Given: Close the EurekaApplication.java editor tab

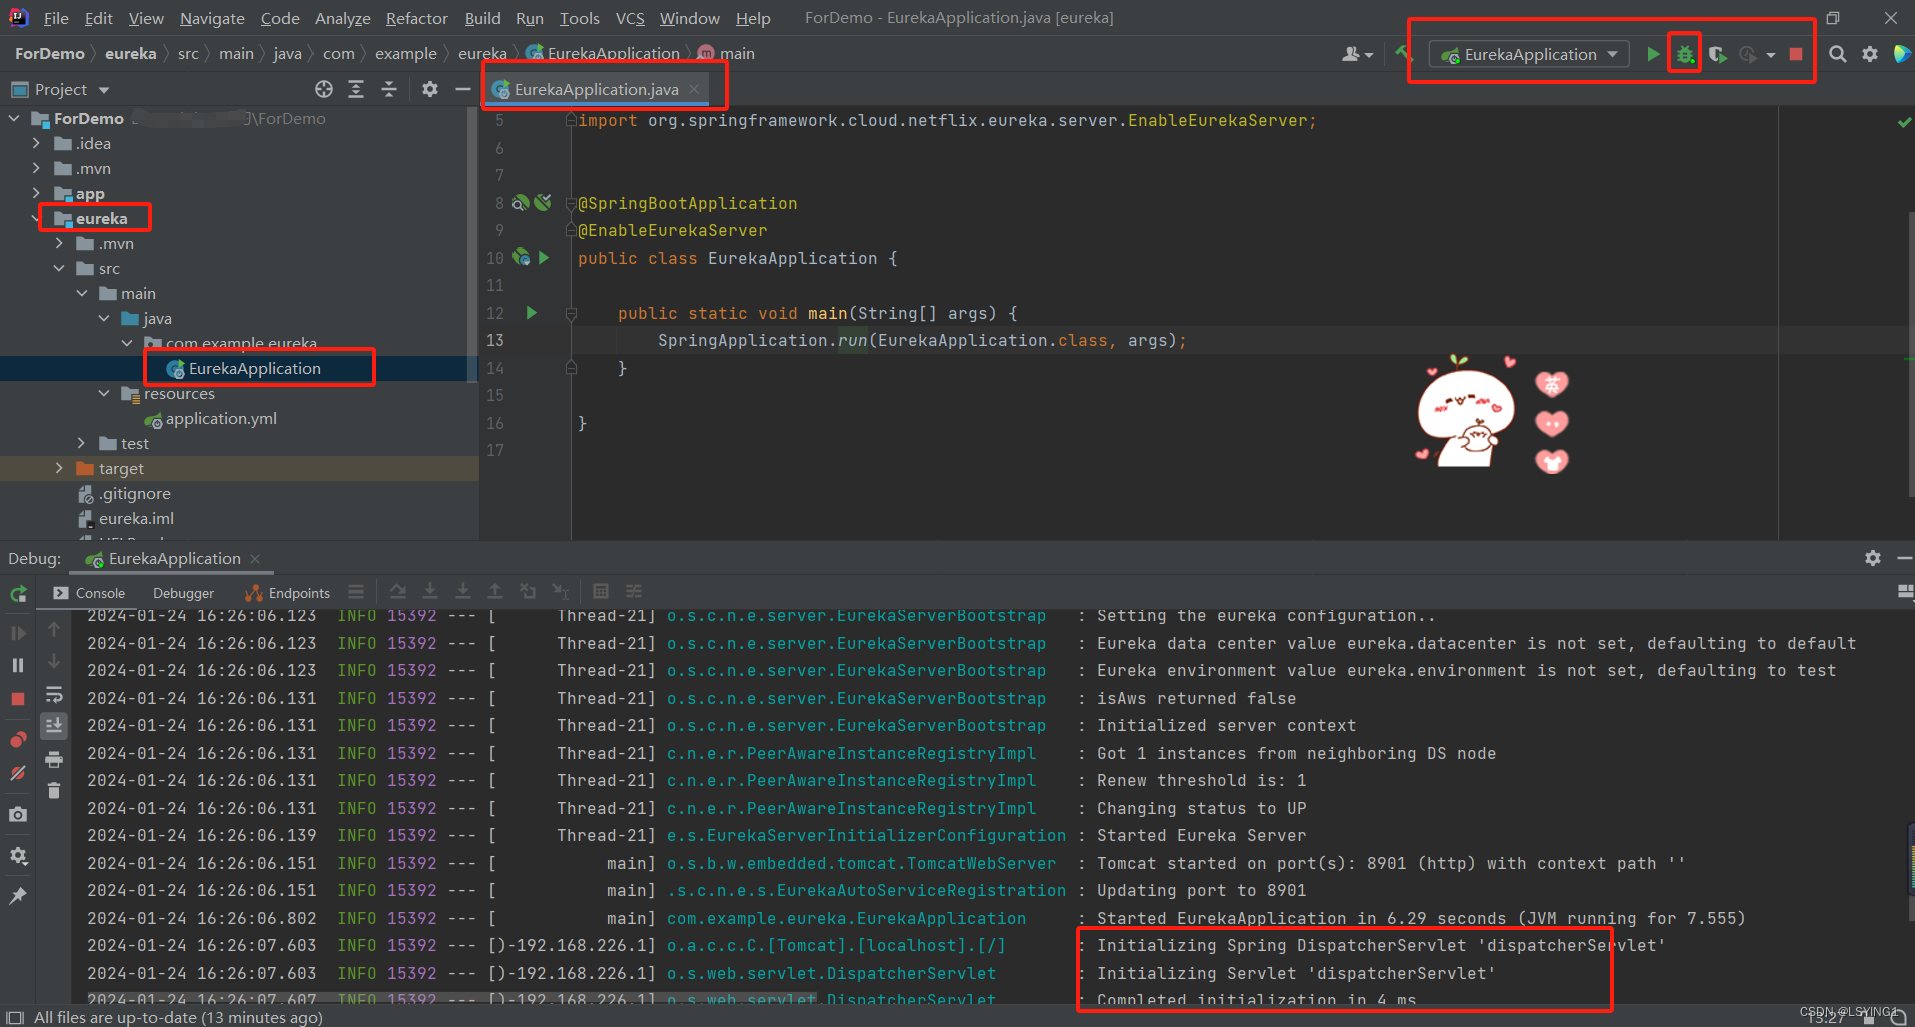Looking at the screenshot, I should [x=694, y=89].
